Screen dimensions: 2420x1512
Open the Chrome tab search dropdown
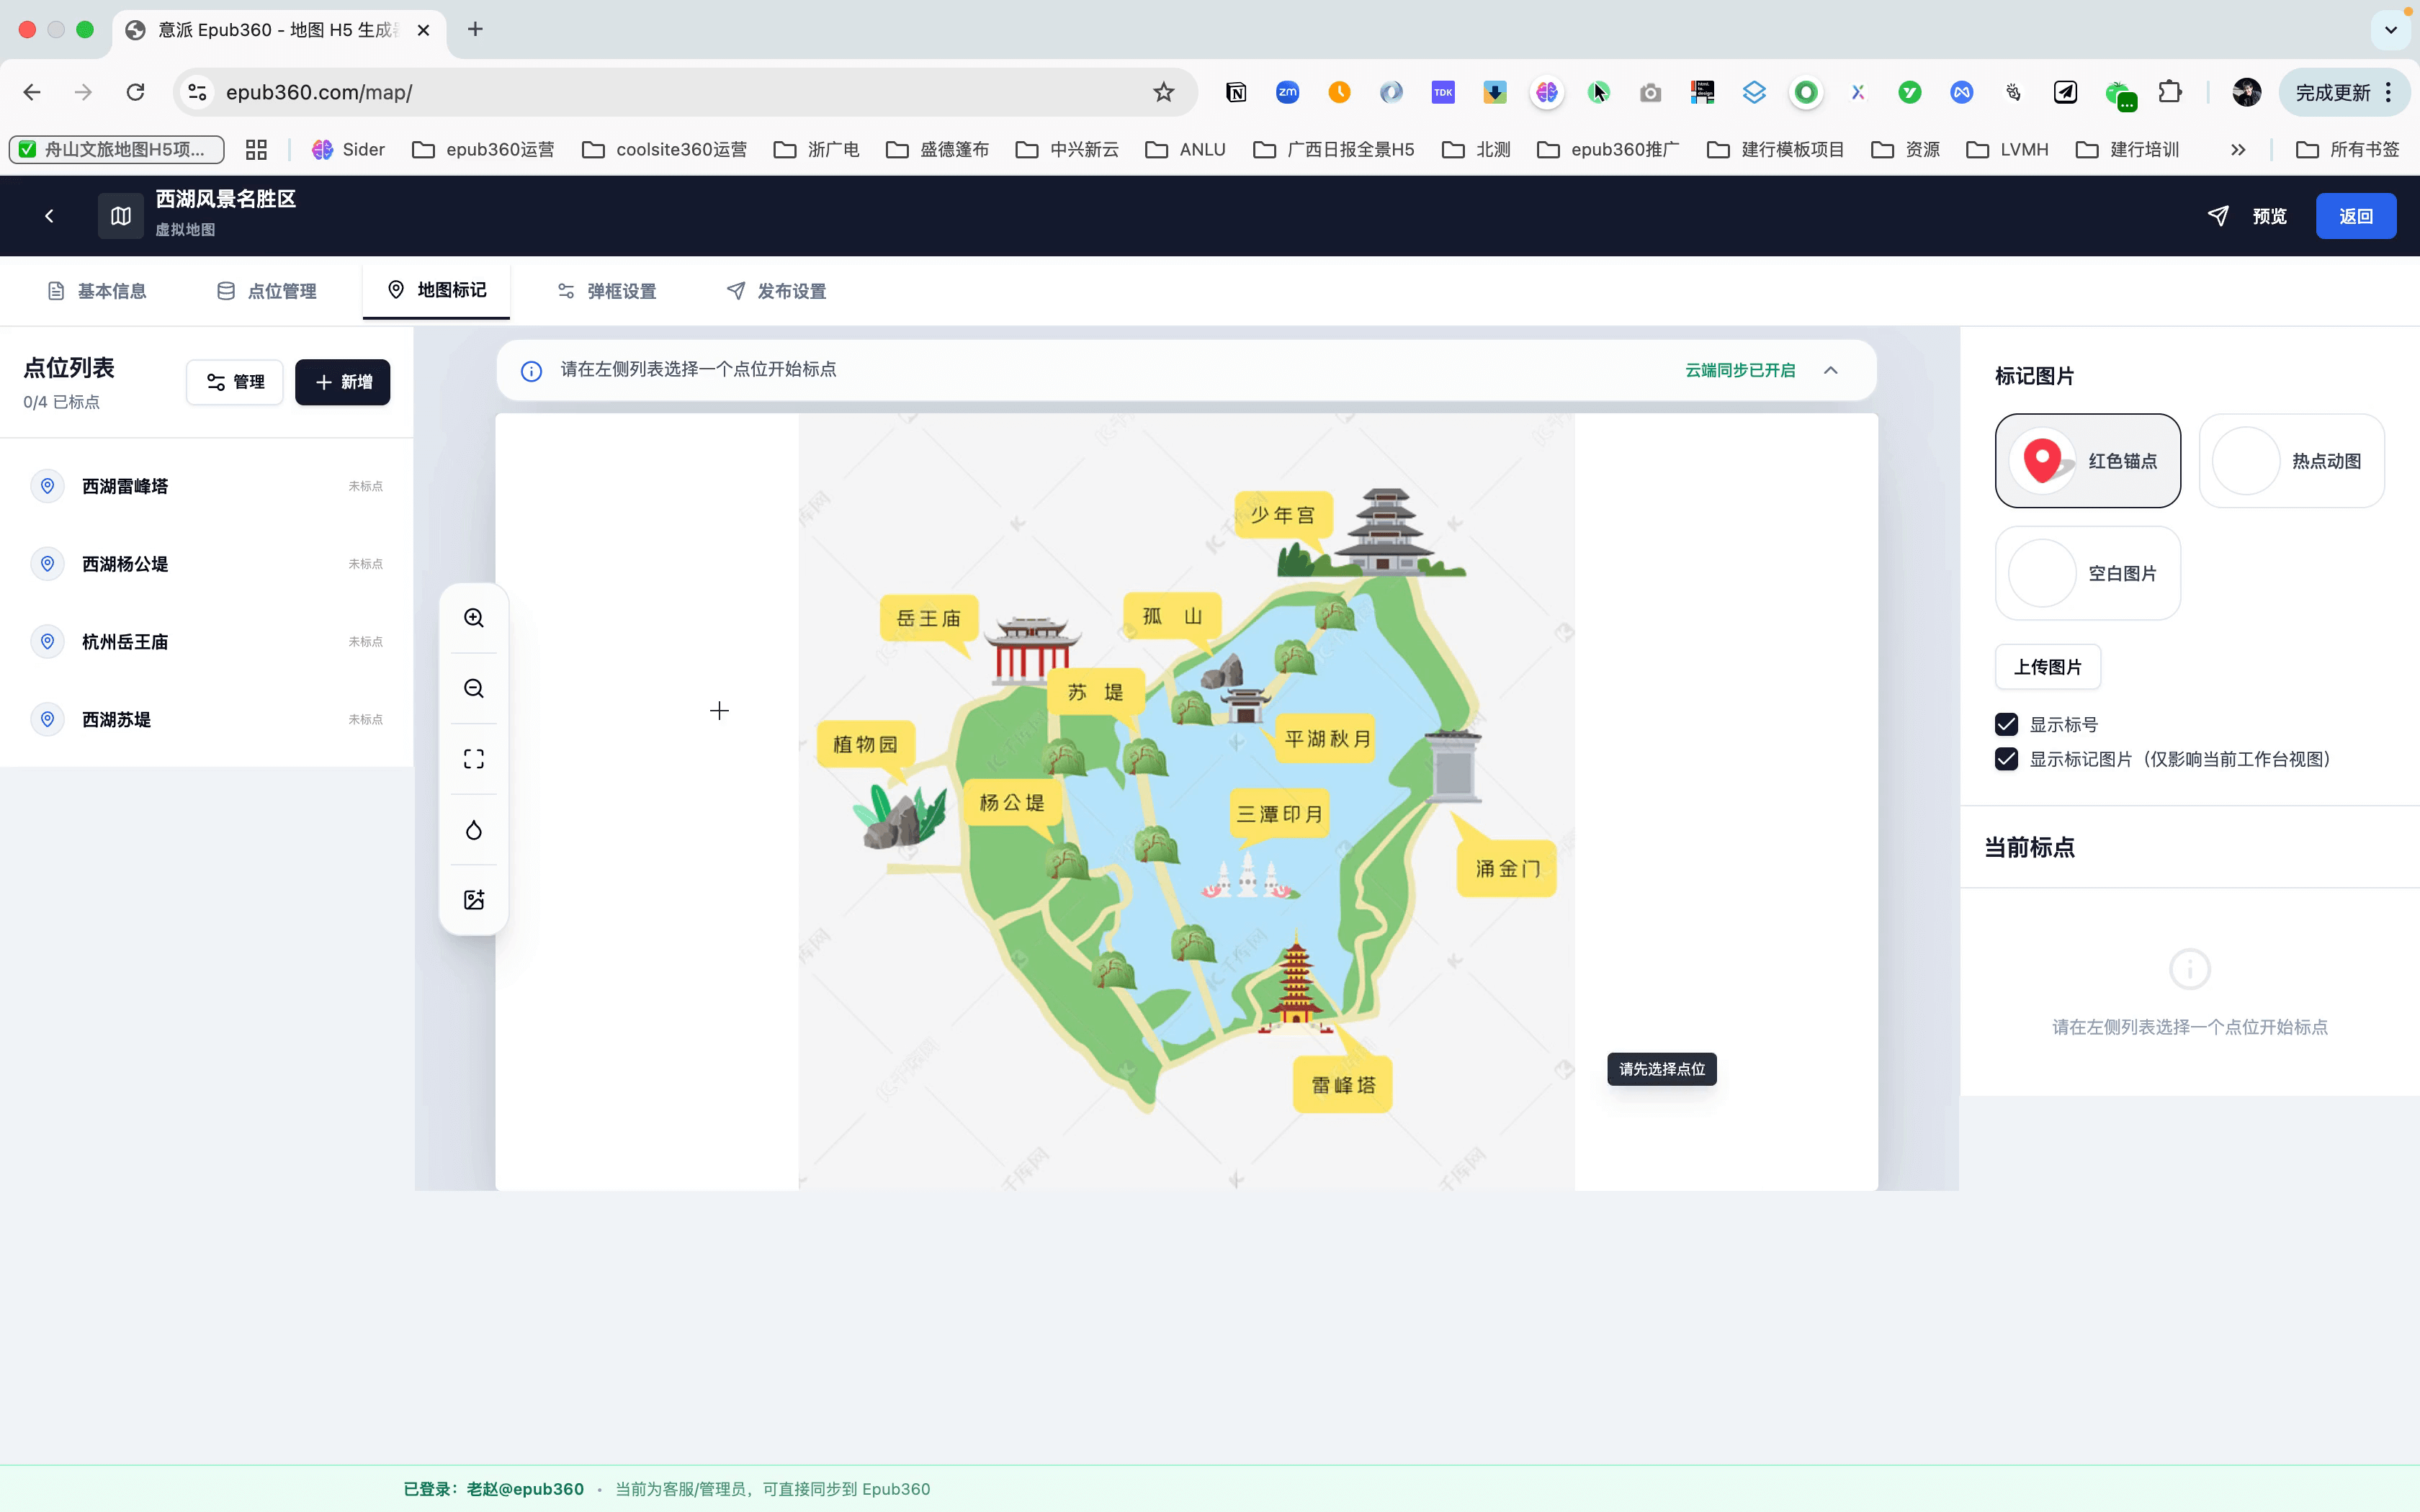[x=2391, y=30]
